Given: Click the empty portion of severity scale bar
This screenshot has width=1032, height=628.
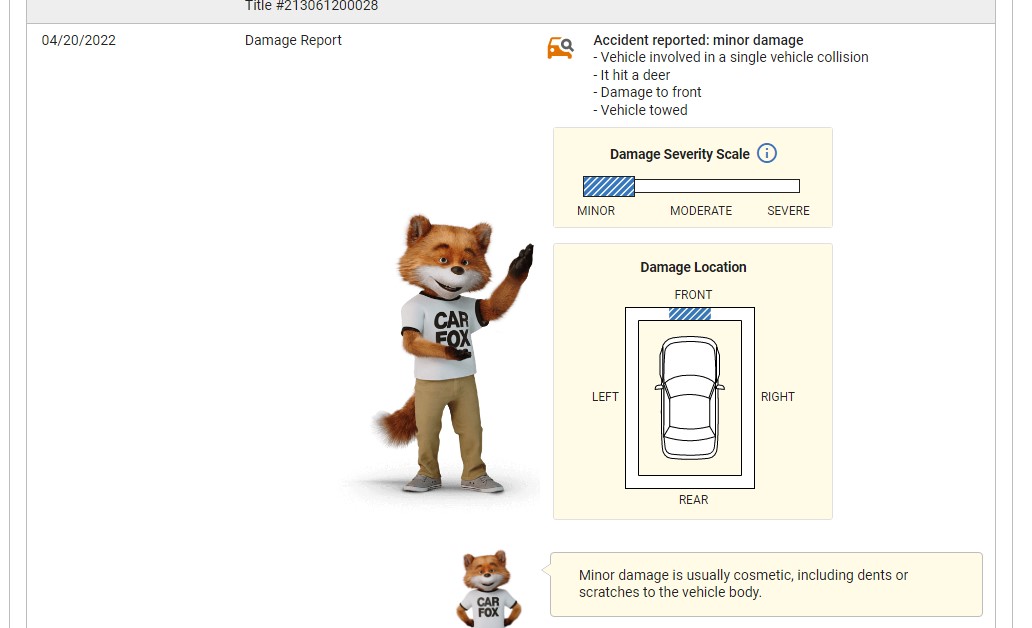Looking at the screenshot, I should tap(716, 186).
